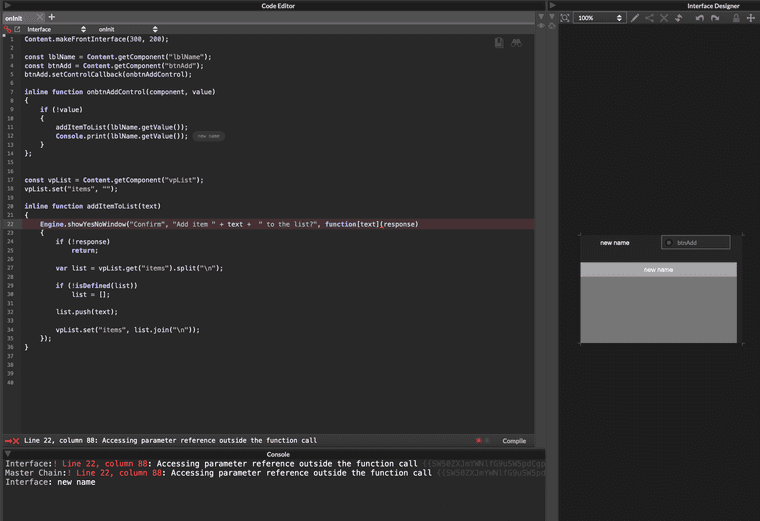Click line number 7 in the gutter
Image resolution: width=760 pixels, height=521 pixels.
[12, 92]
